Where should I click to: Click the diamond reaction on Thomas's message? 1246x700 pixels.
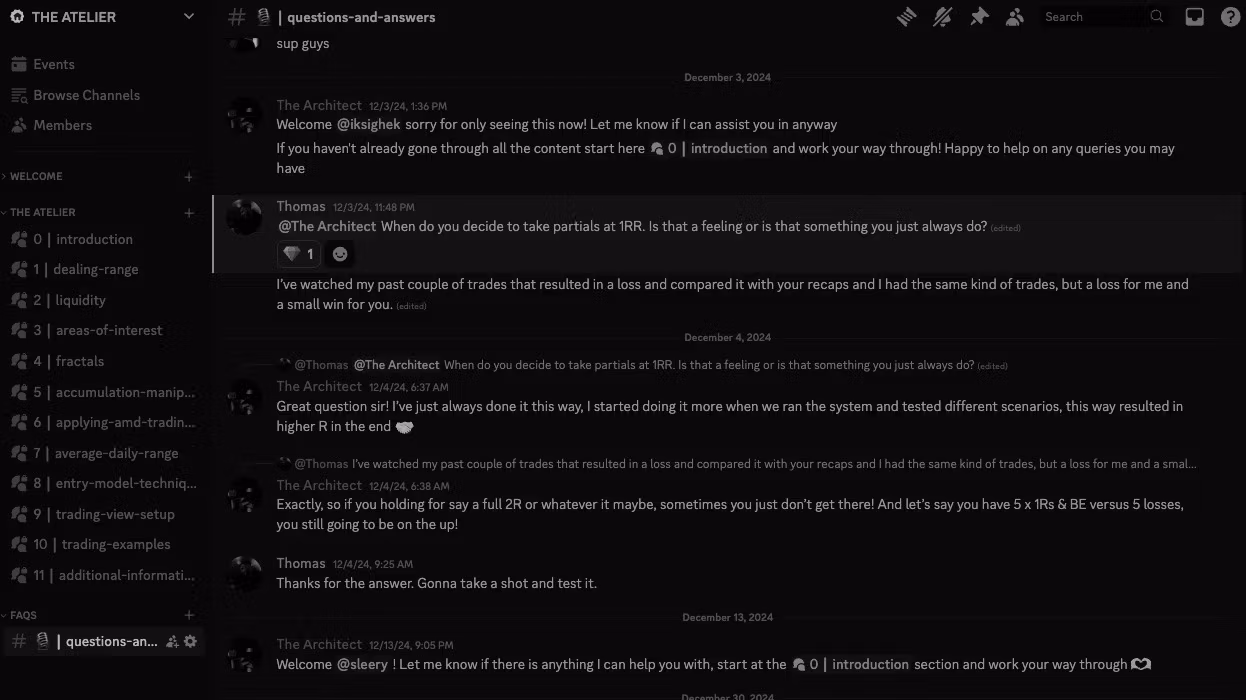tap(298, 254)
